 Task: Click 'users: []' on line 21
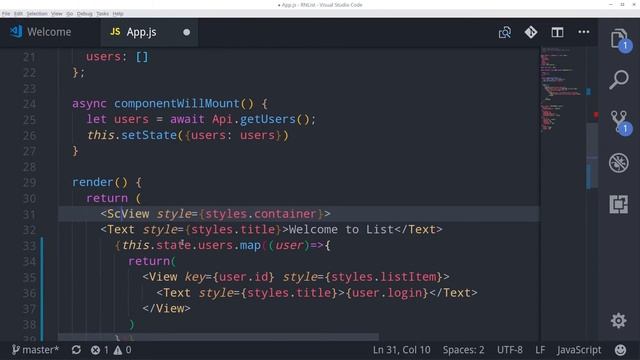pos(117,56)
